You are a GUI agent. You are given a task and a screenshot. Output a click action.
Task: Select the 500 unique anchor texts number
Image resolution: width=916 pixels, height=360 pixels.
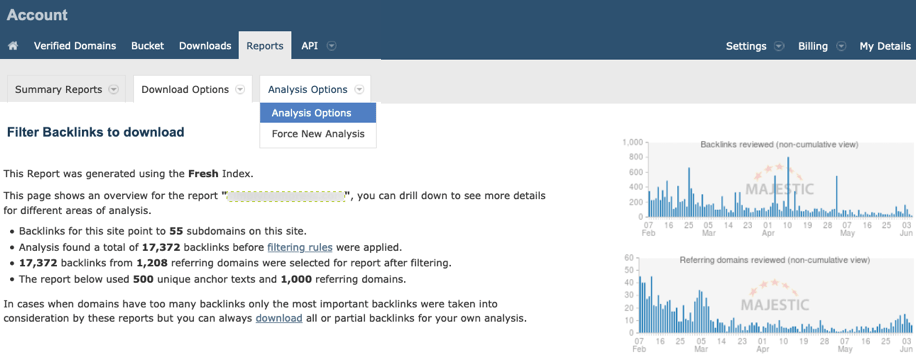click(143, 279)
